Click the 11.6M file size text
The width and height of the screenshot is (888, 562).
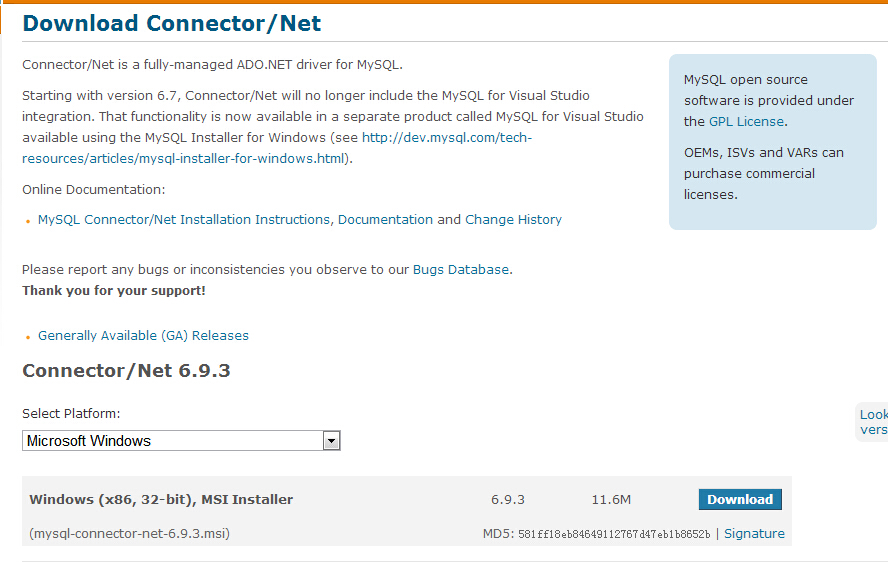[611, 499]
